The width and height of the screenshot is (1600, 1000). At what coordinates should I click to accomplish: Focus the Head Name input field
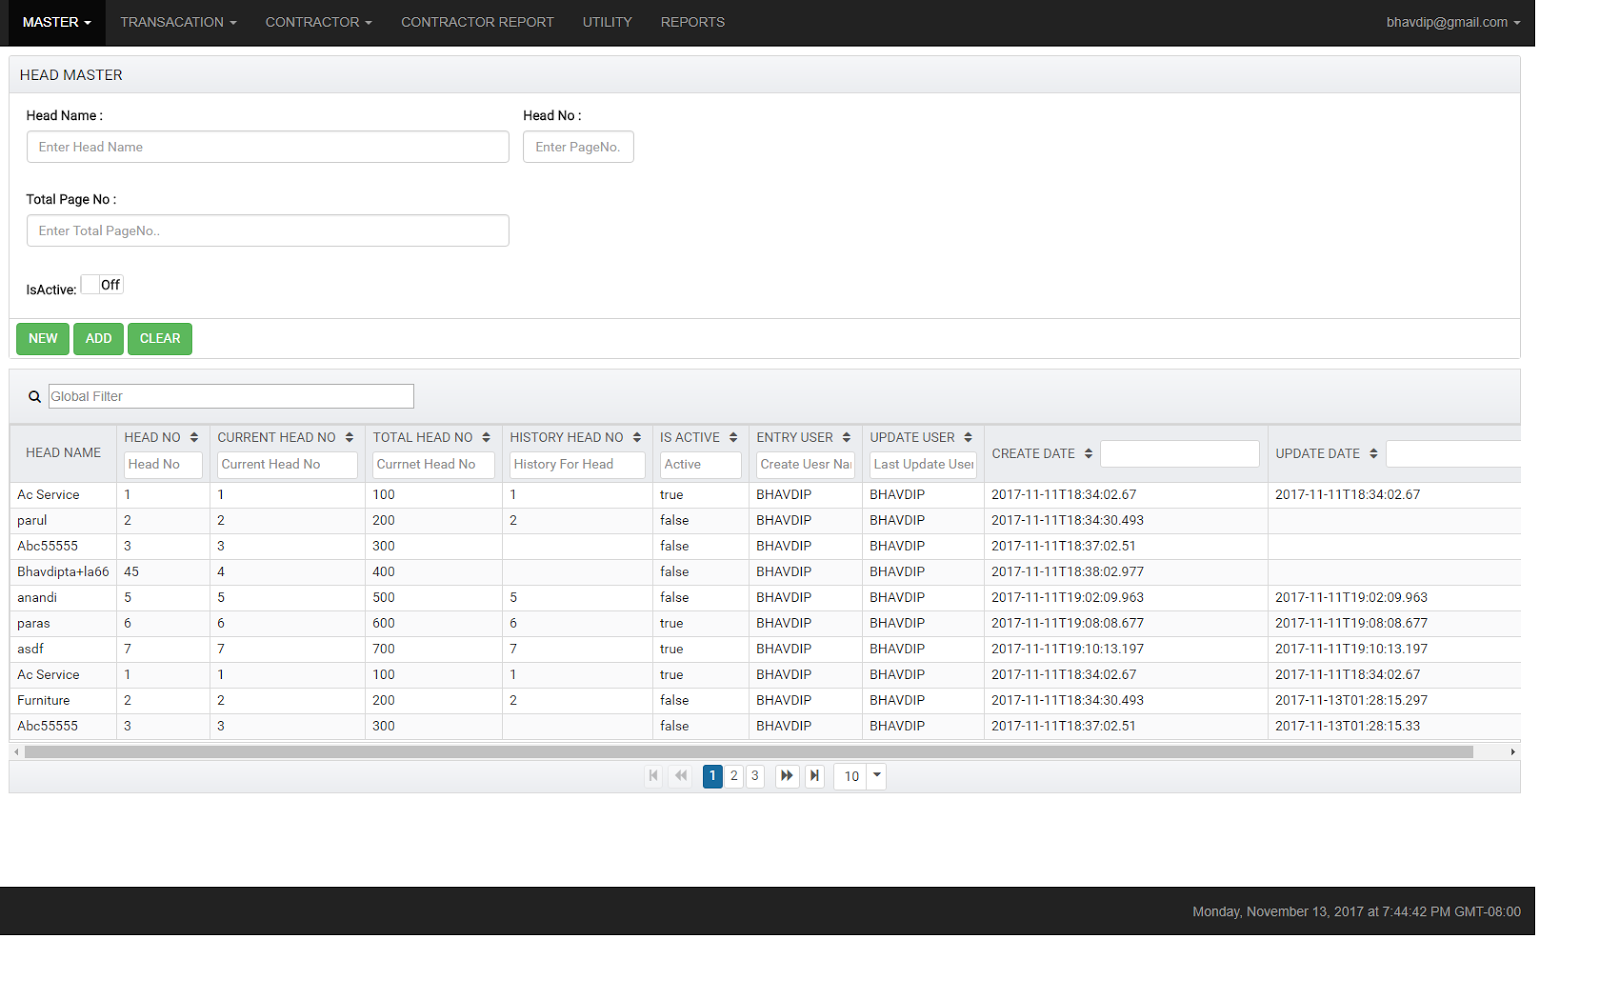pos(268,147)
